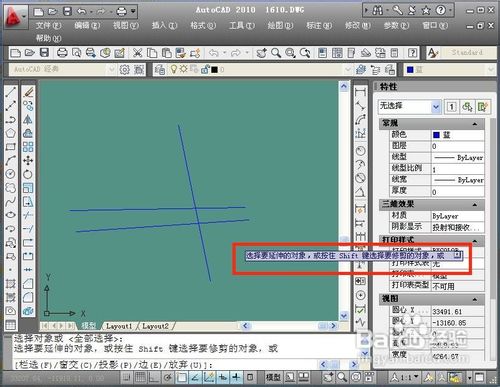Viewport: 500px width, 387px height.
Task: Click Save in quick access toolbar
Action: click(x=67, y=12)
